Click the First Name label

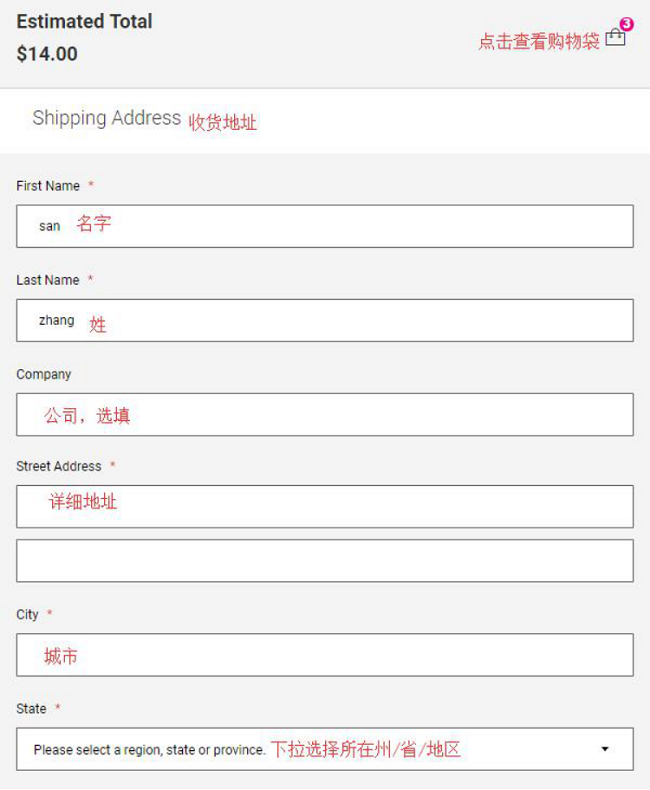48,186
